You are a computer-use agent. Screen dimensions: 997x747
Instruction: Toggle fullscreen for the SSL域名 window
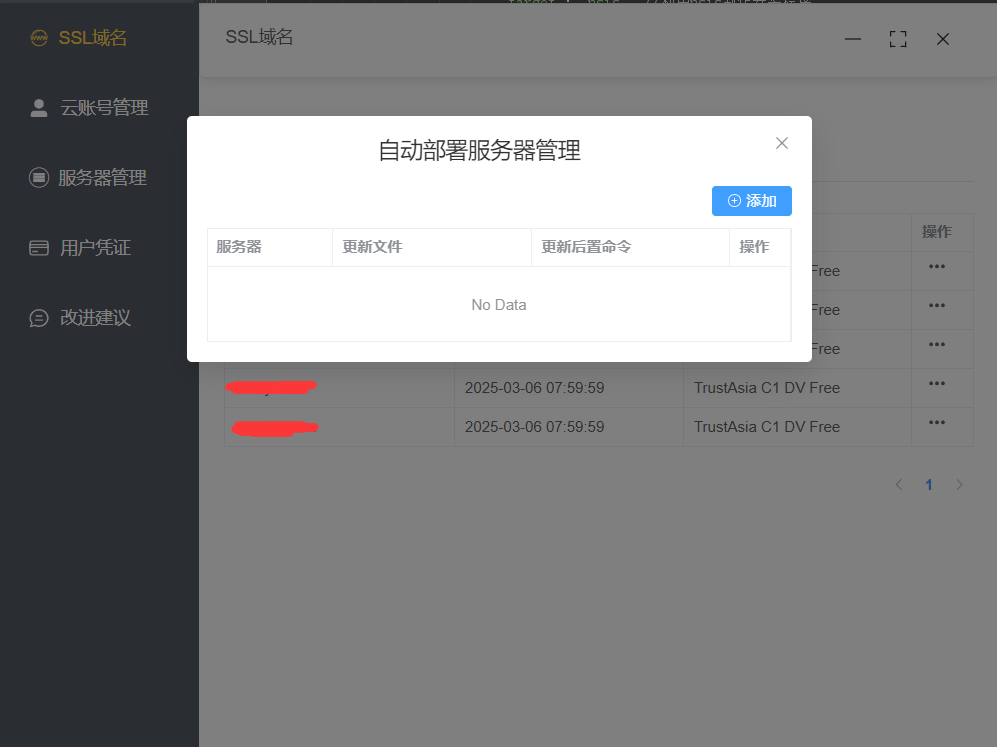[x=898, y=39]
